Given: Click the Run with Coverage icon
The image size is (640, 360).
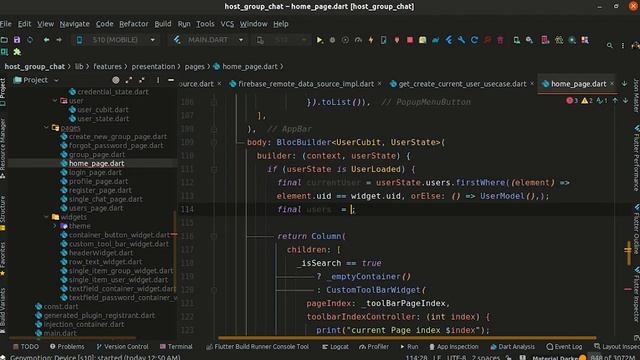Looking at the screenshot, I should click(345, 40).
